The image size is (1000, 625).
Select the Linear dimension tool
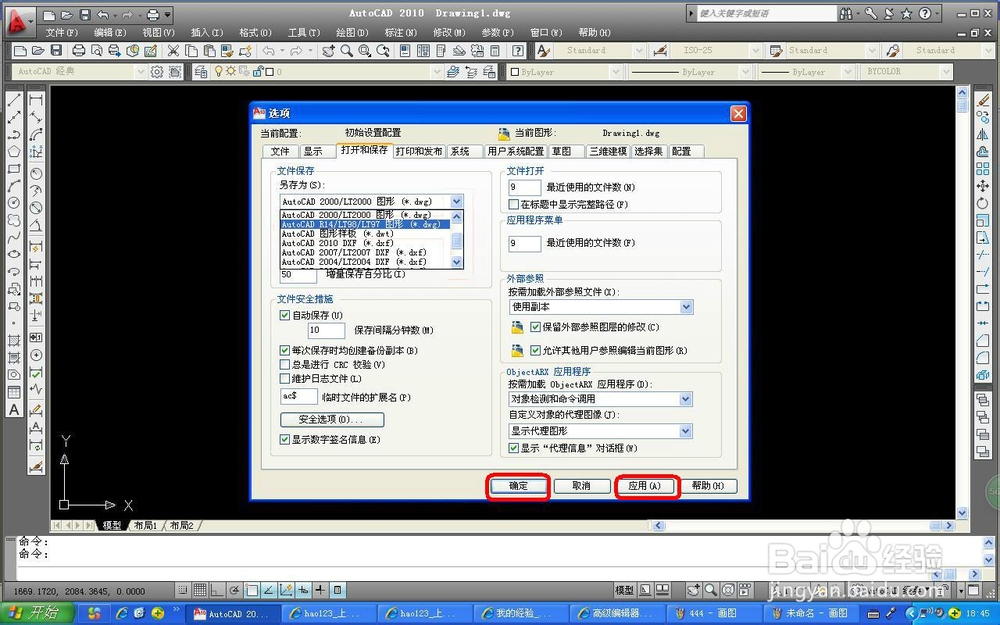pos(36,99)
